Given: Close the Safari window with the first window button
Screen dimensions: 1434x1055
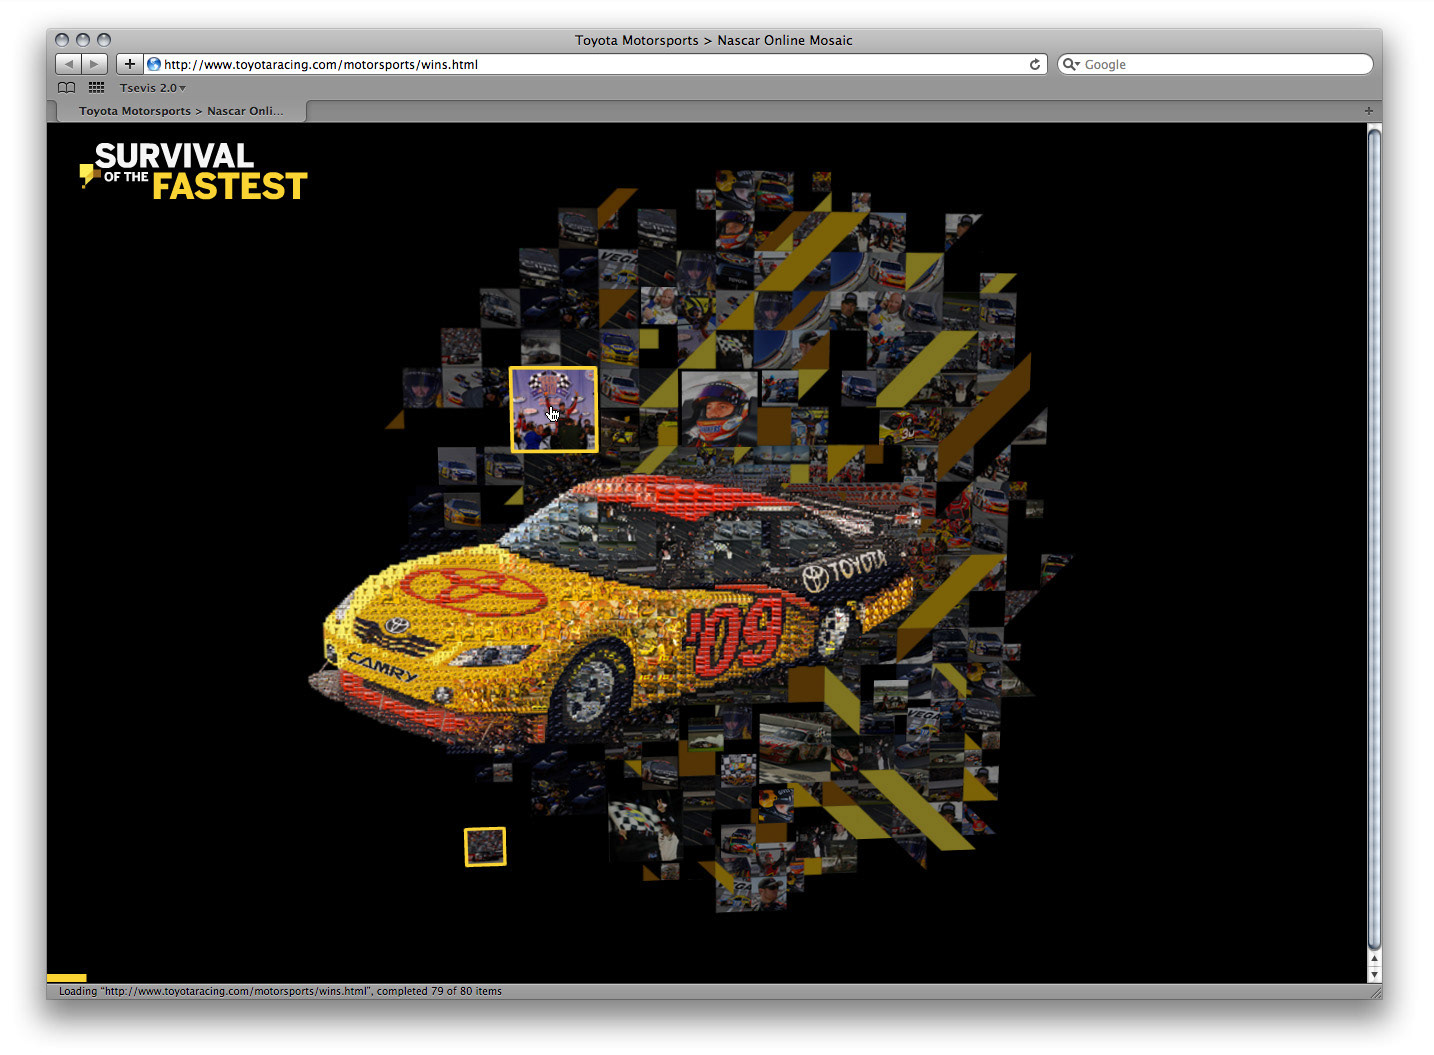Looking at the screenshot, I should click(62, 40).
